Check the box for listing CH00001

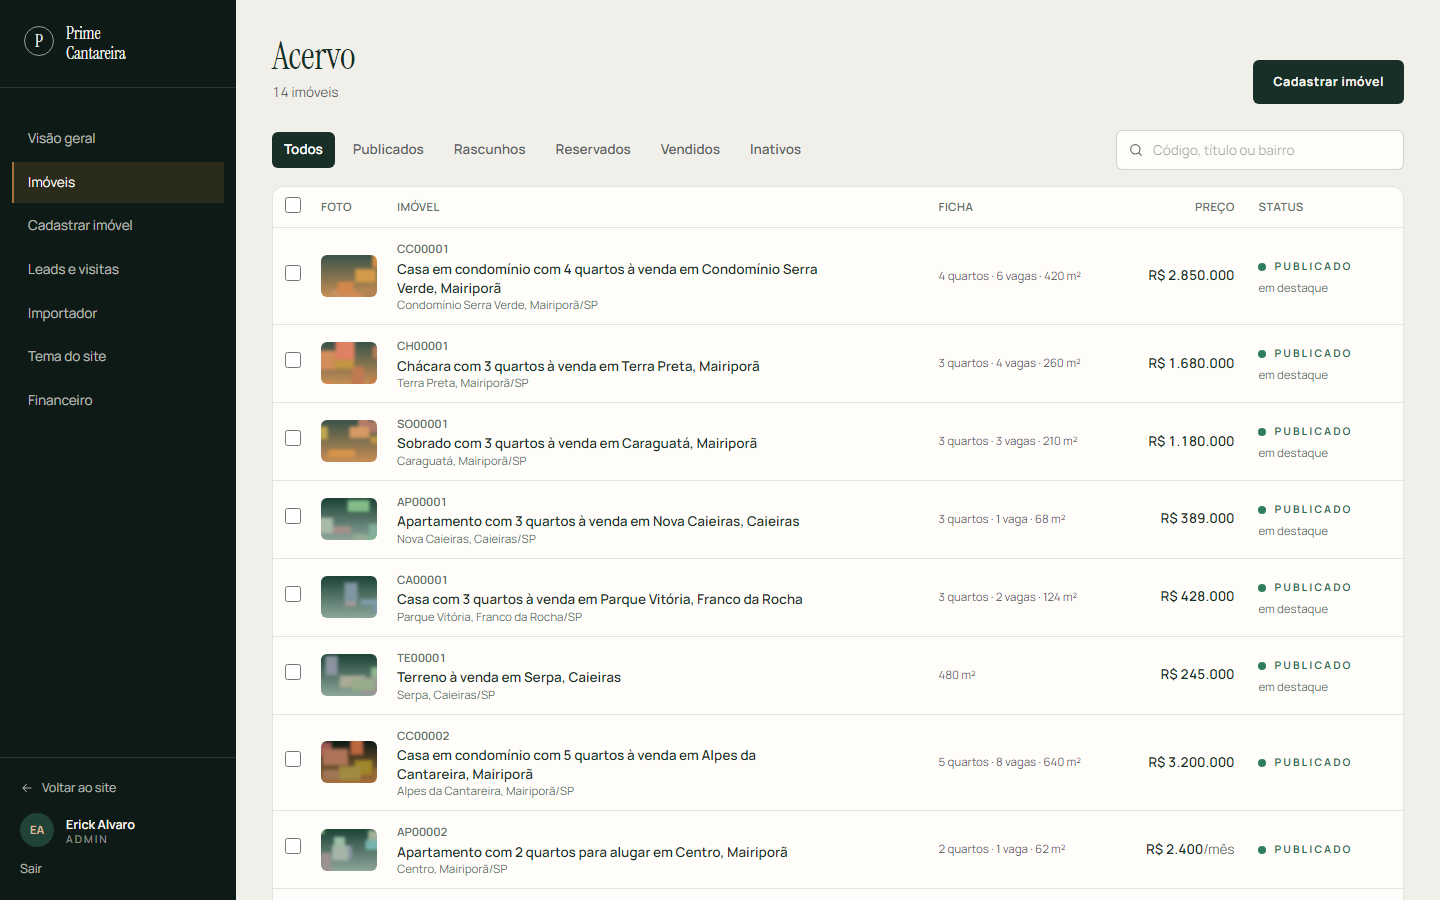(293, 360)
